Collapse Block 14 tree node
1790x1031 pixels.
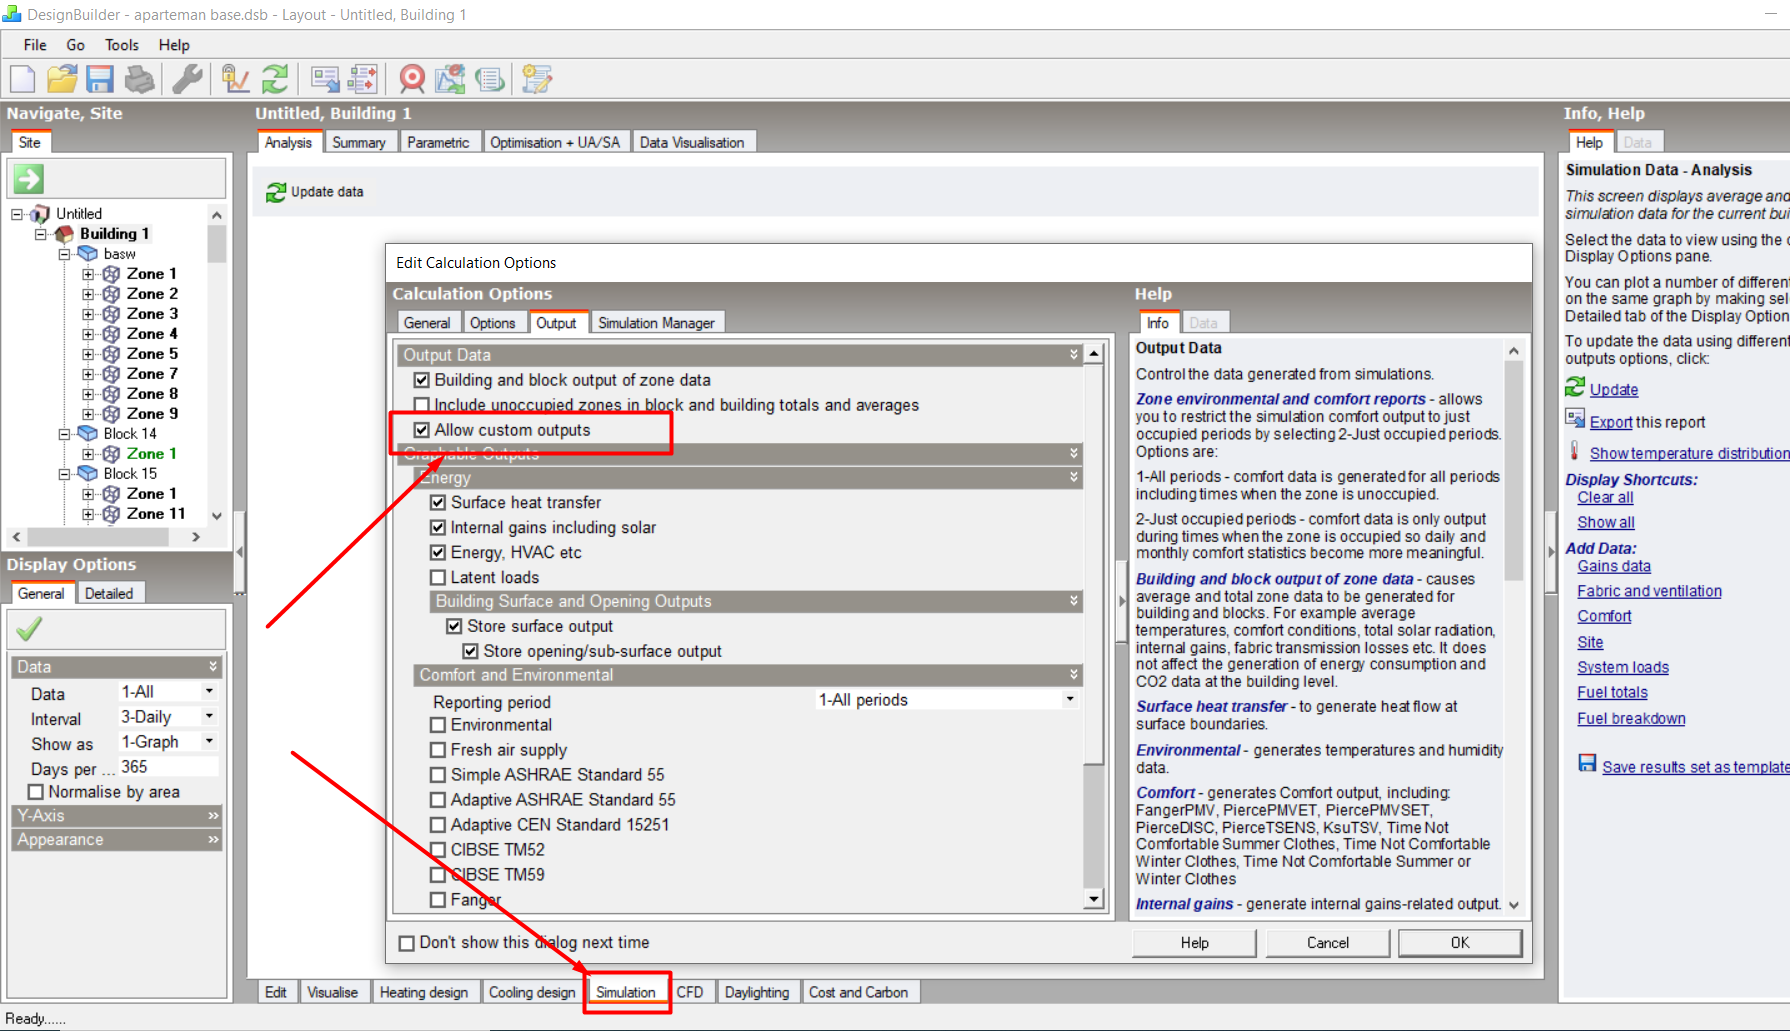(65, 434)
